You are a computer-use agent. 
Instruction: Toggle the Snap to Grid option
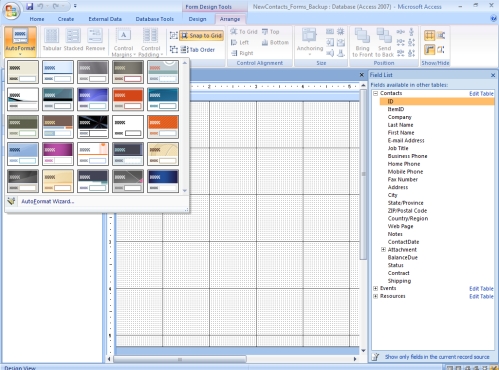(201, 35)
